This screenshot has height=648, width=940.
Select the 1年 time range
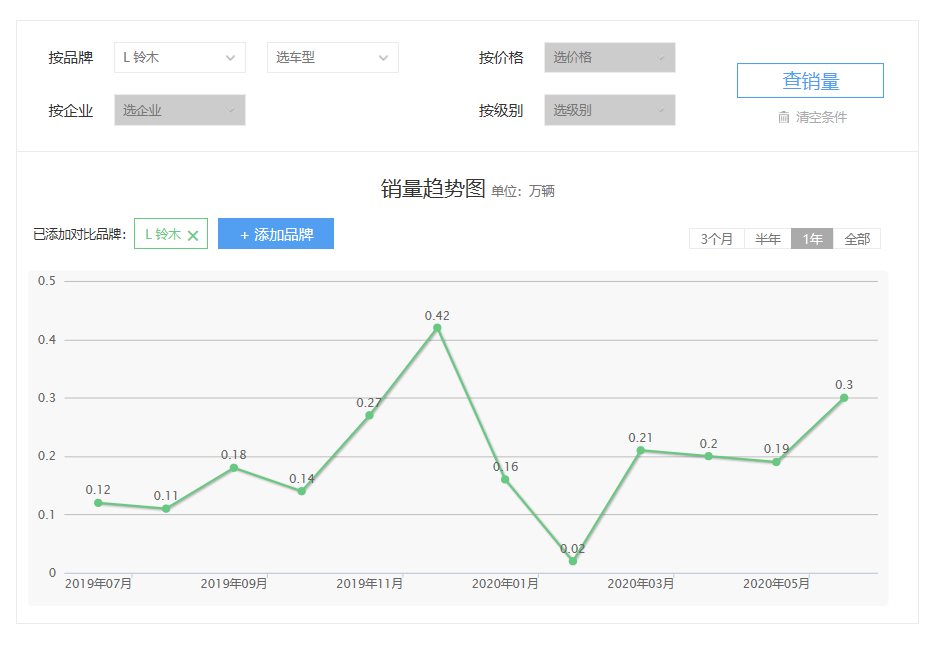coord(812,239)
